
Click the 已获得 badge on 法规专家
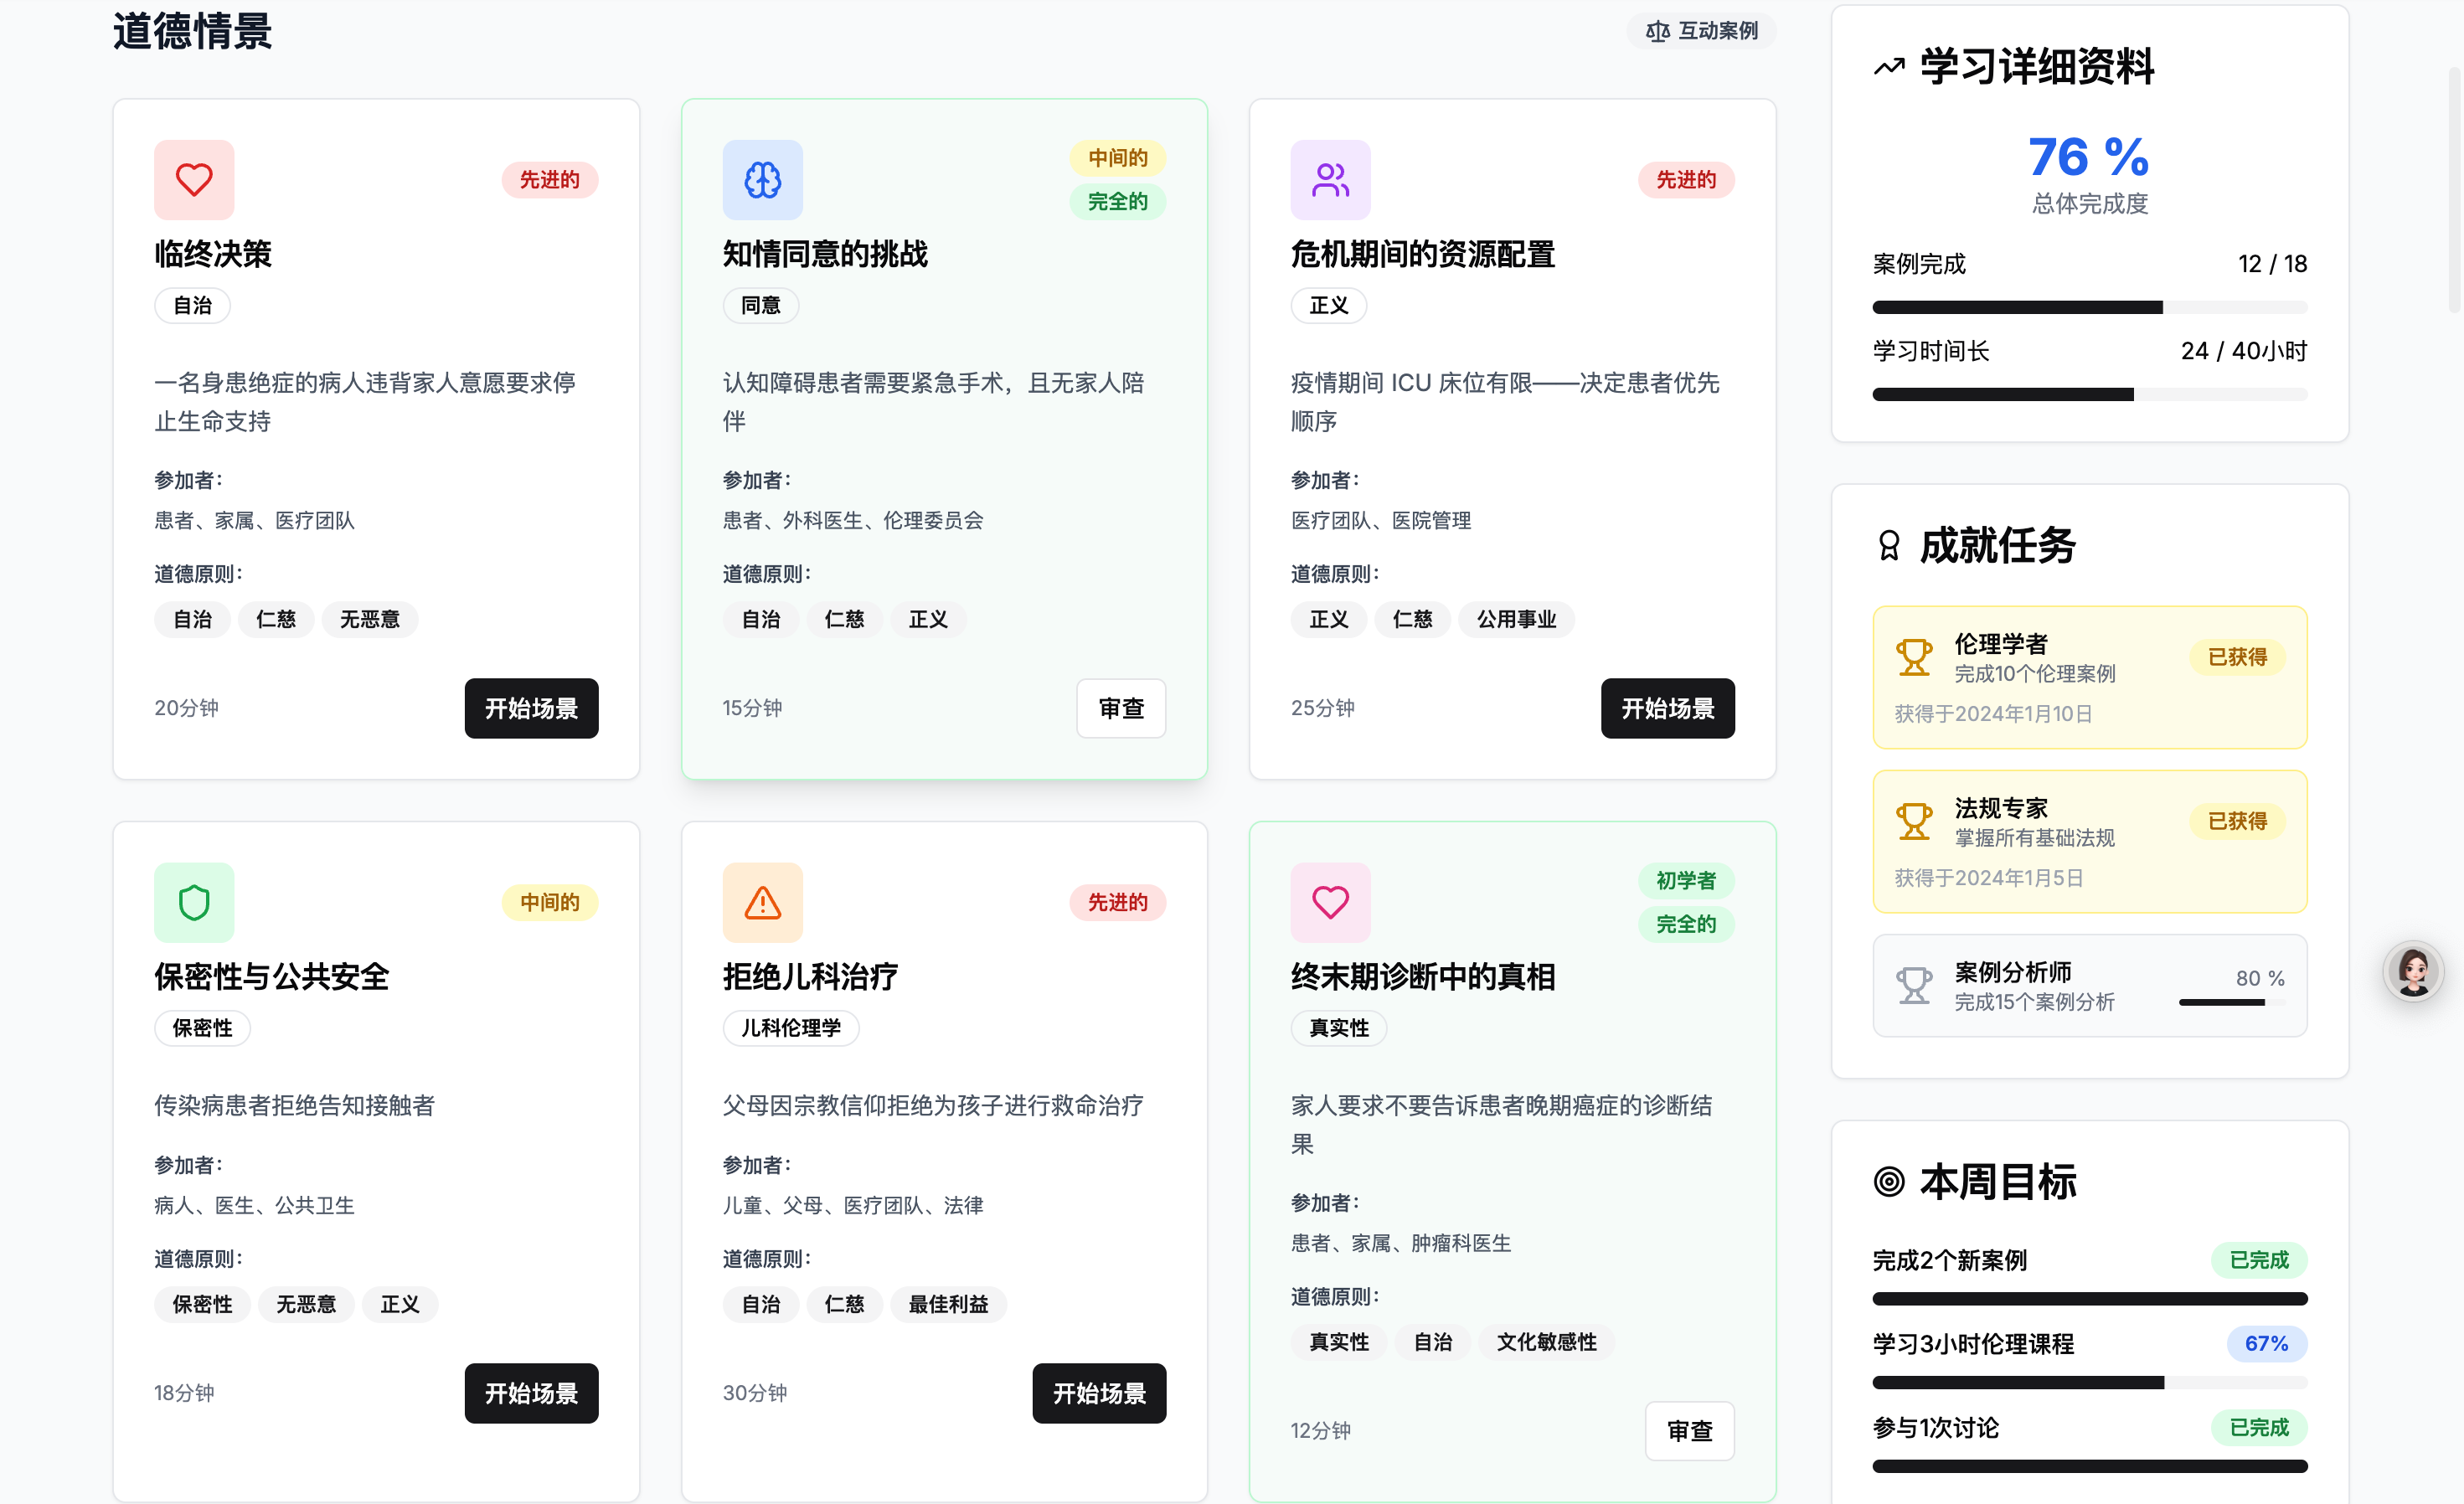2236,821
